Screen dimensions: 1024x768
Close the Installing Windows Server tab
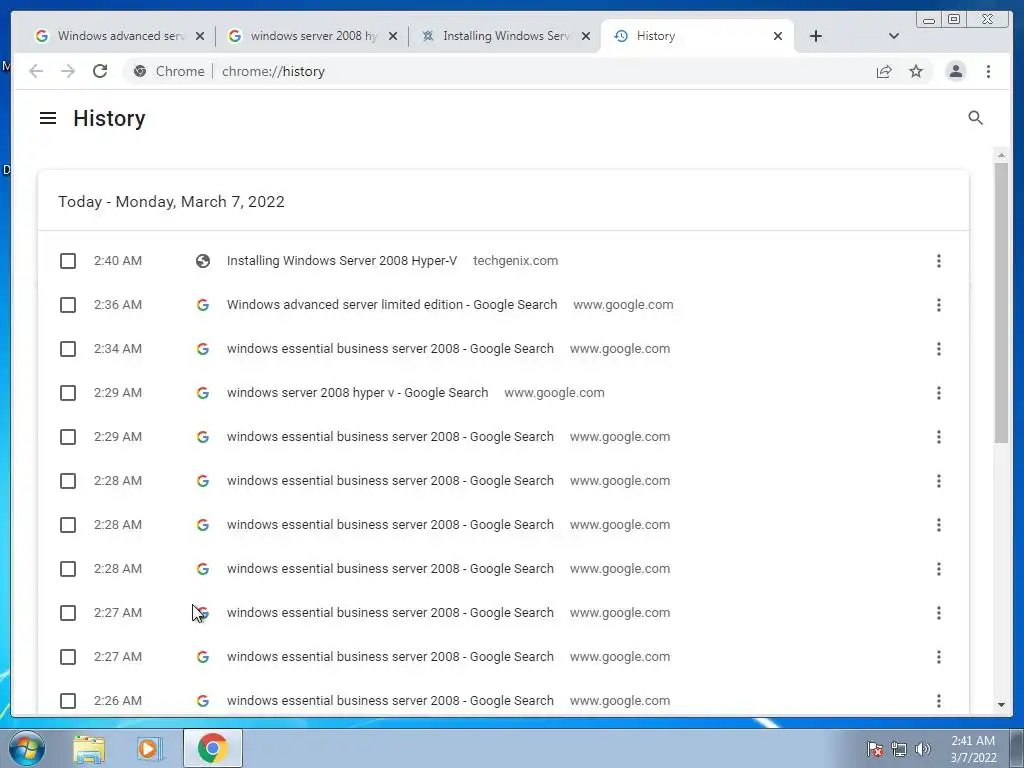pyautogui.click(x=586, y=36)
